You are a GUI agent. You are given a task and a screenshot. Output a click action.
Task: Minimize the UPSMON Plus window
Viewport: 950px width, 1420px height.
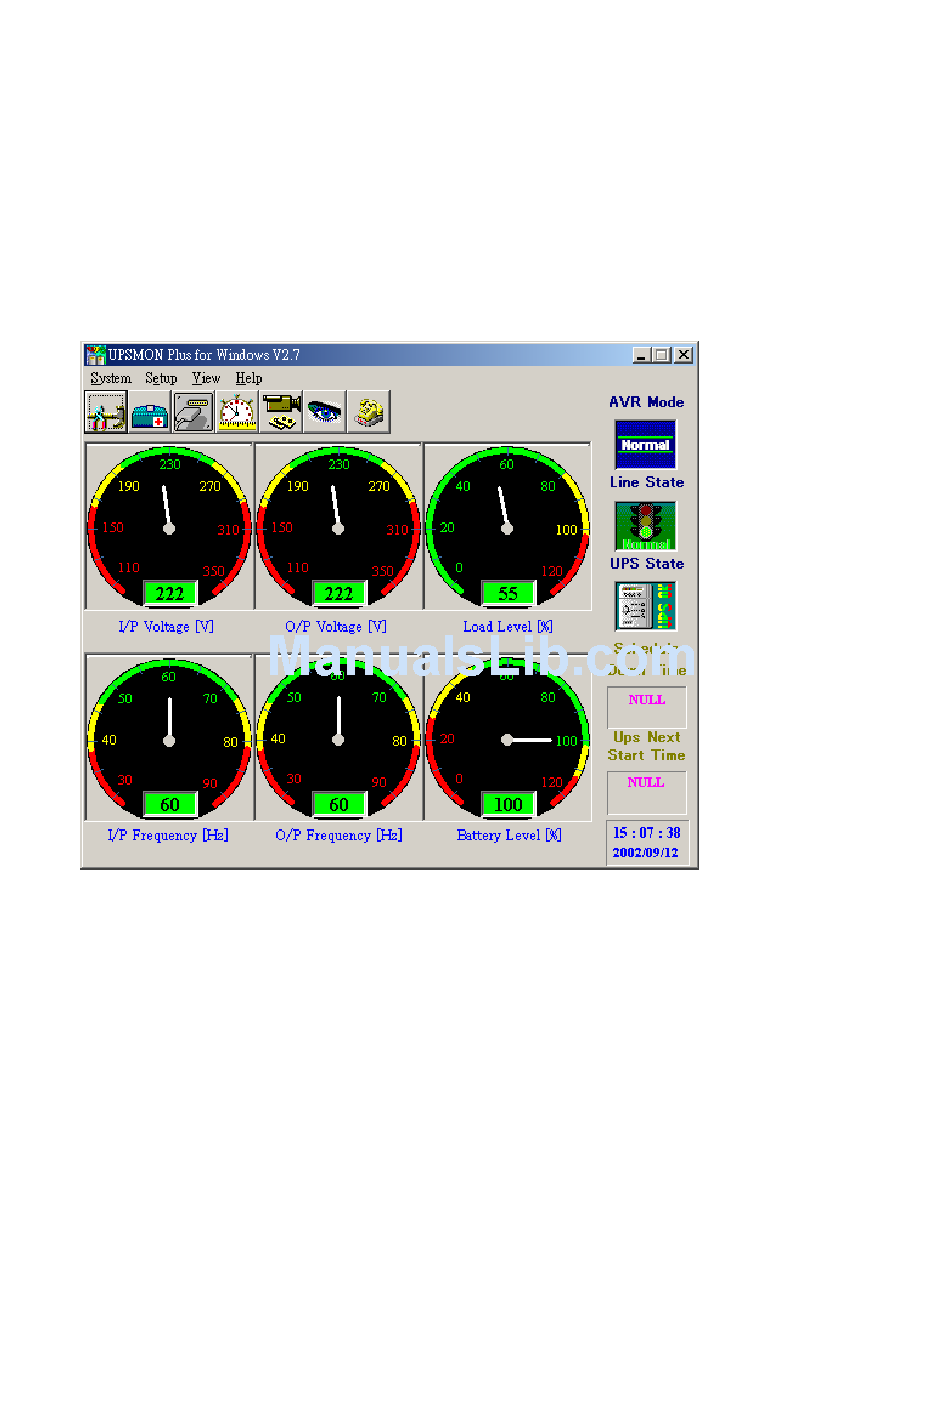click(641, 355)
